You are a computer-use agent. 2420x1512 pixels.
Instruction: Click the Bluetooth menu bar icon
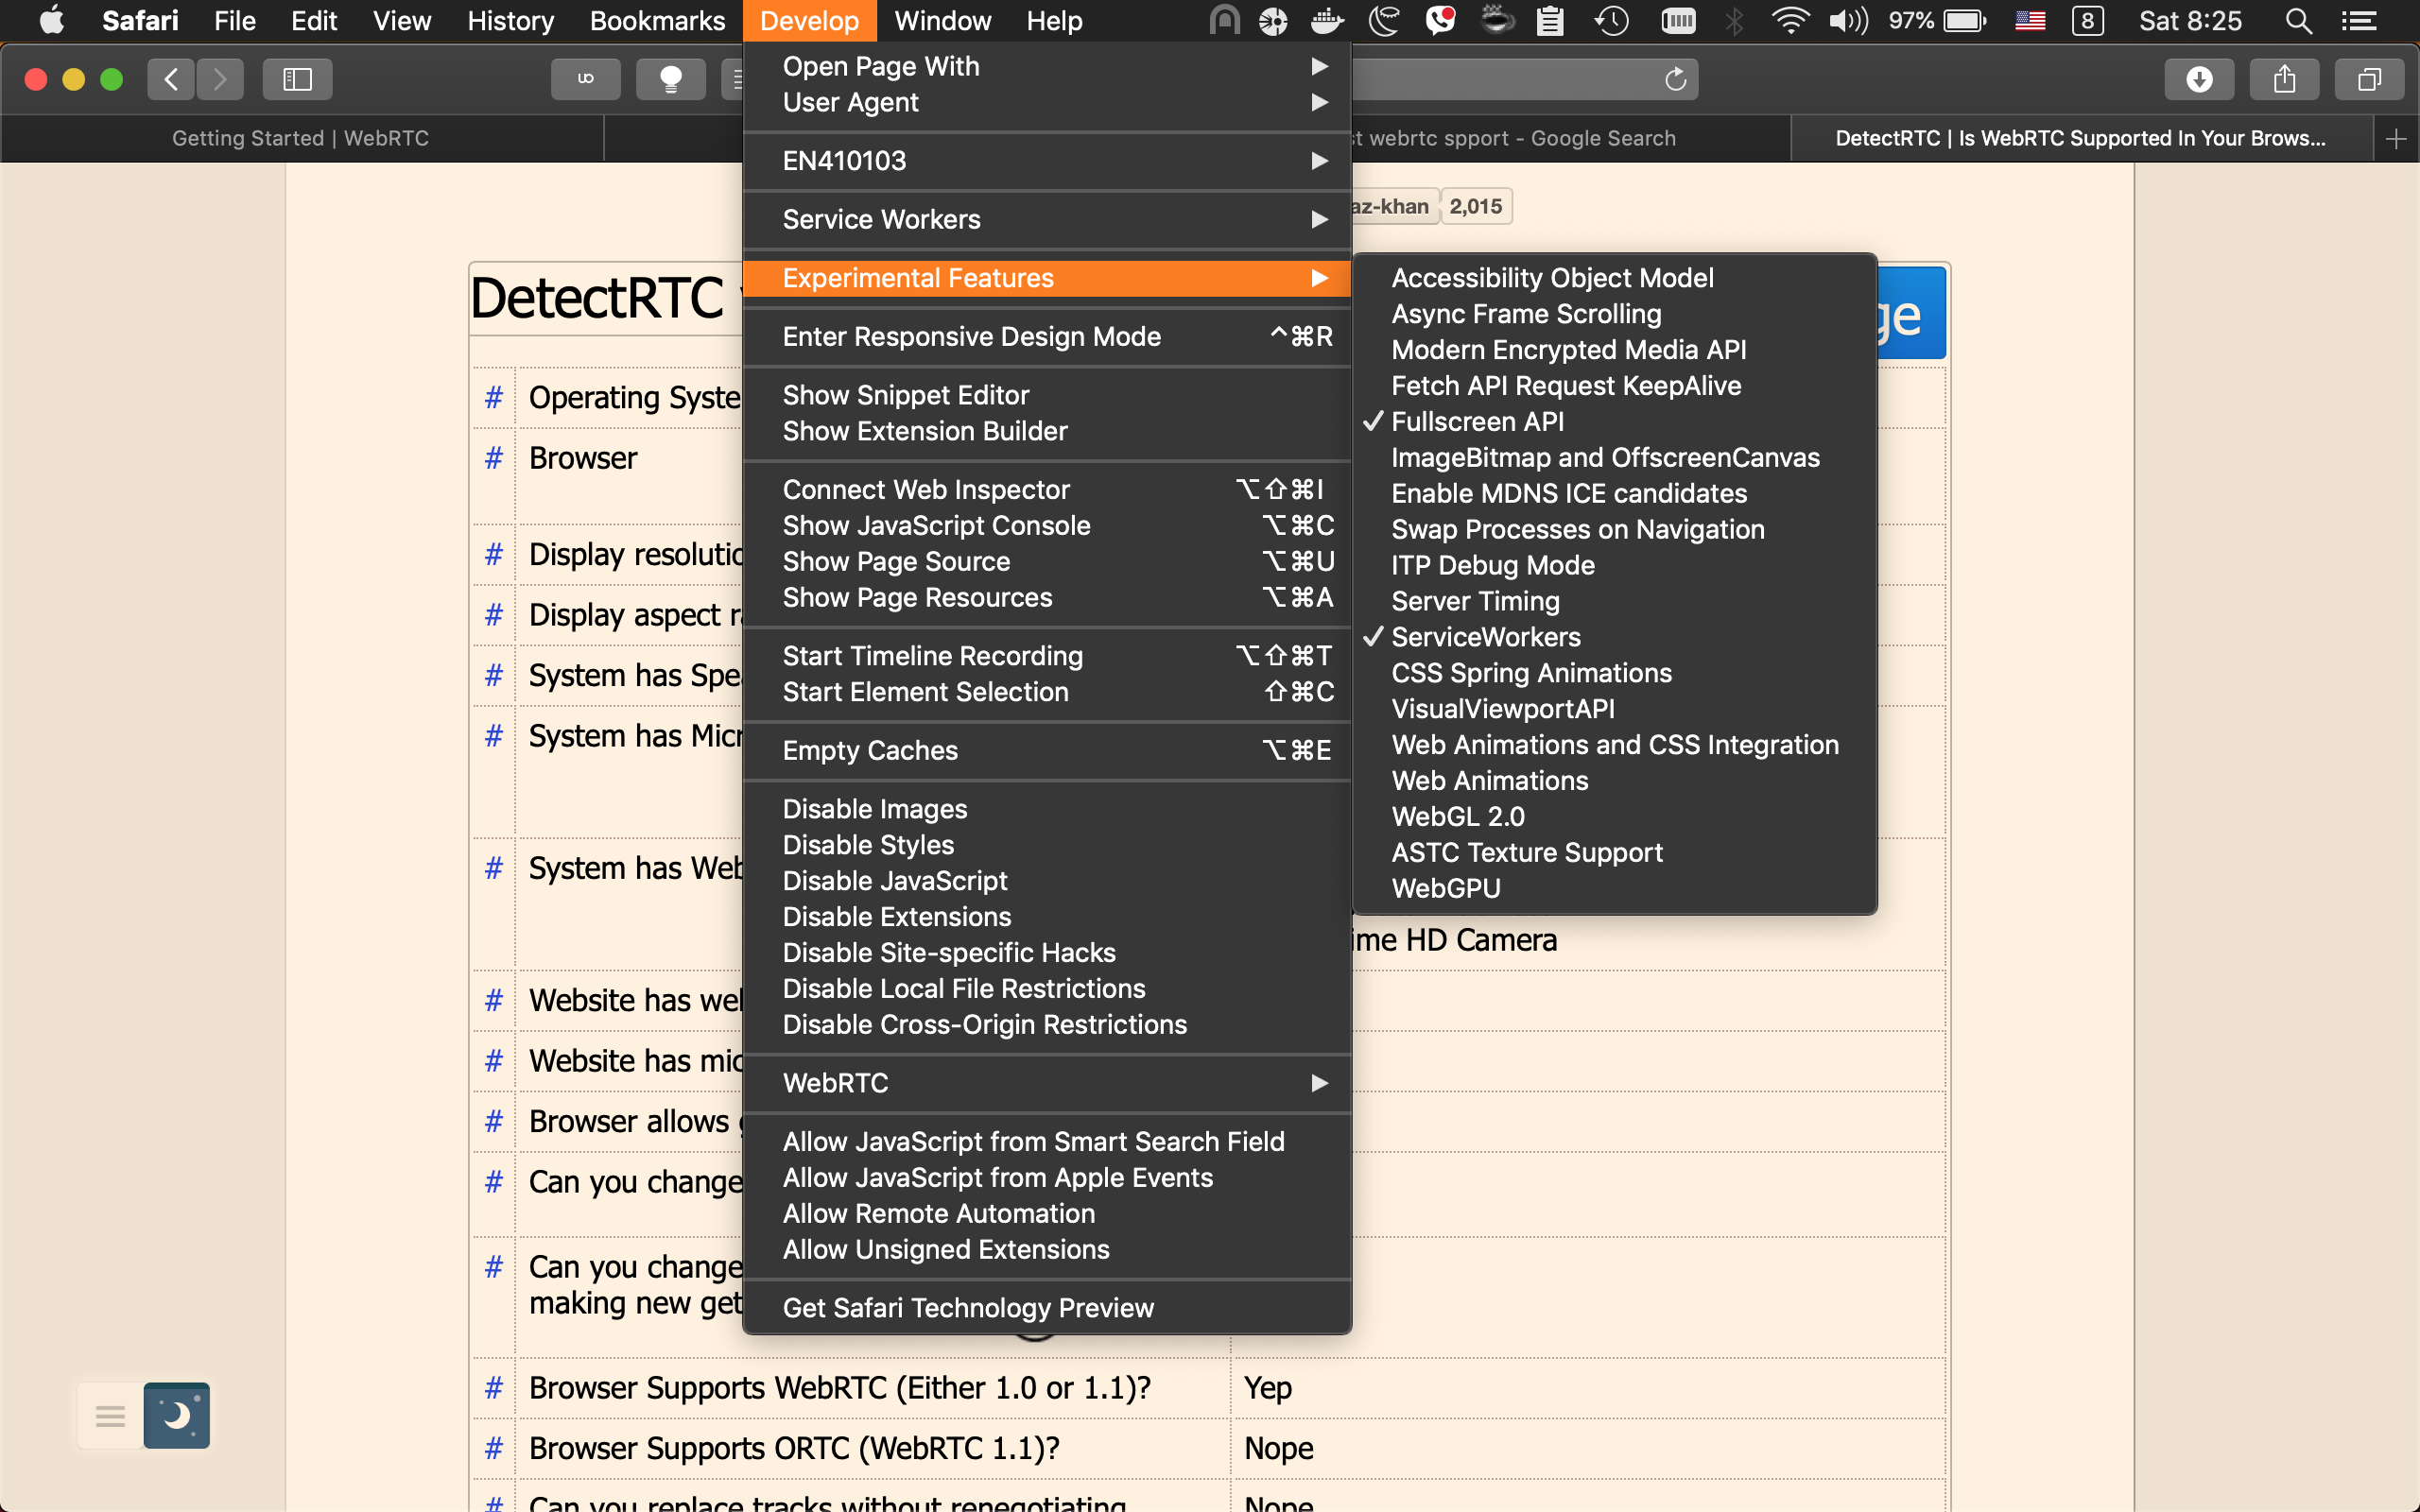point(1735,21)
